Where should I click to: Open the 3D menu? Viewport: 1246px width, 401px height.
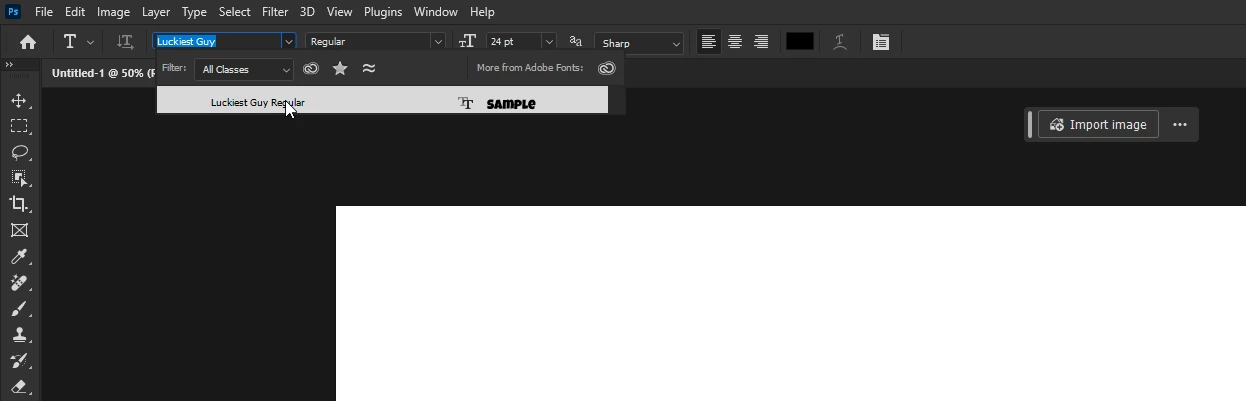point(307,12)
